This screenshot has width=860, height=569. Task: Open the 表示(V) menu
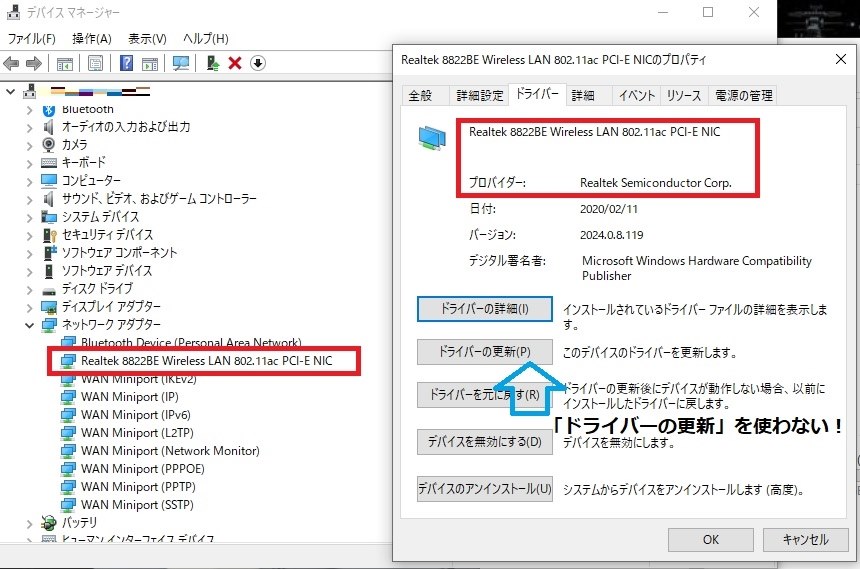click(x=147, y=38)
